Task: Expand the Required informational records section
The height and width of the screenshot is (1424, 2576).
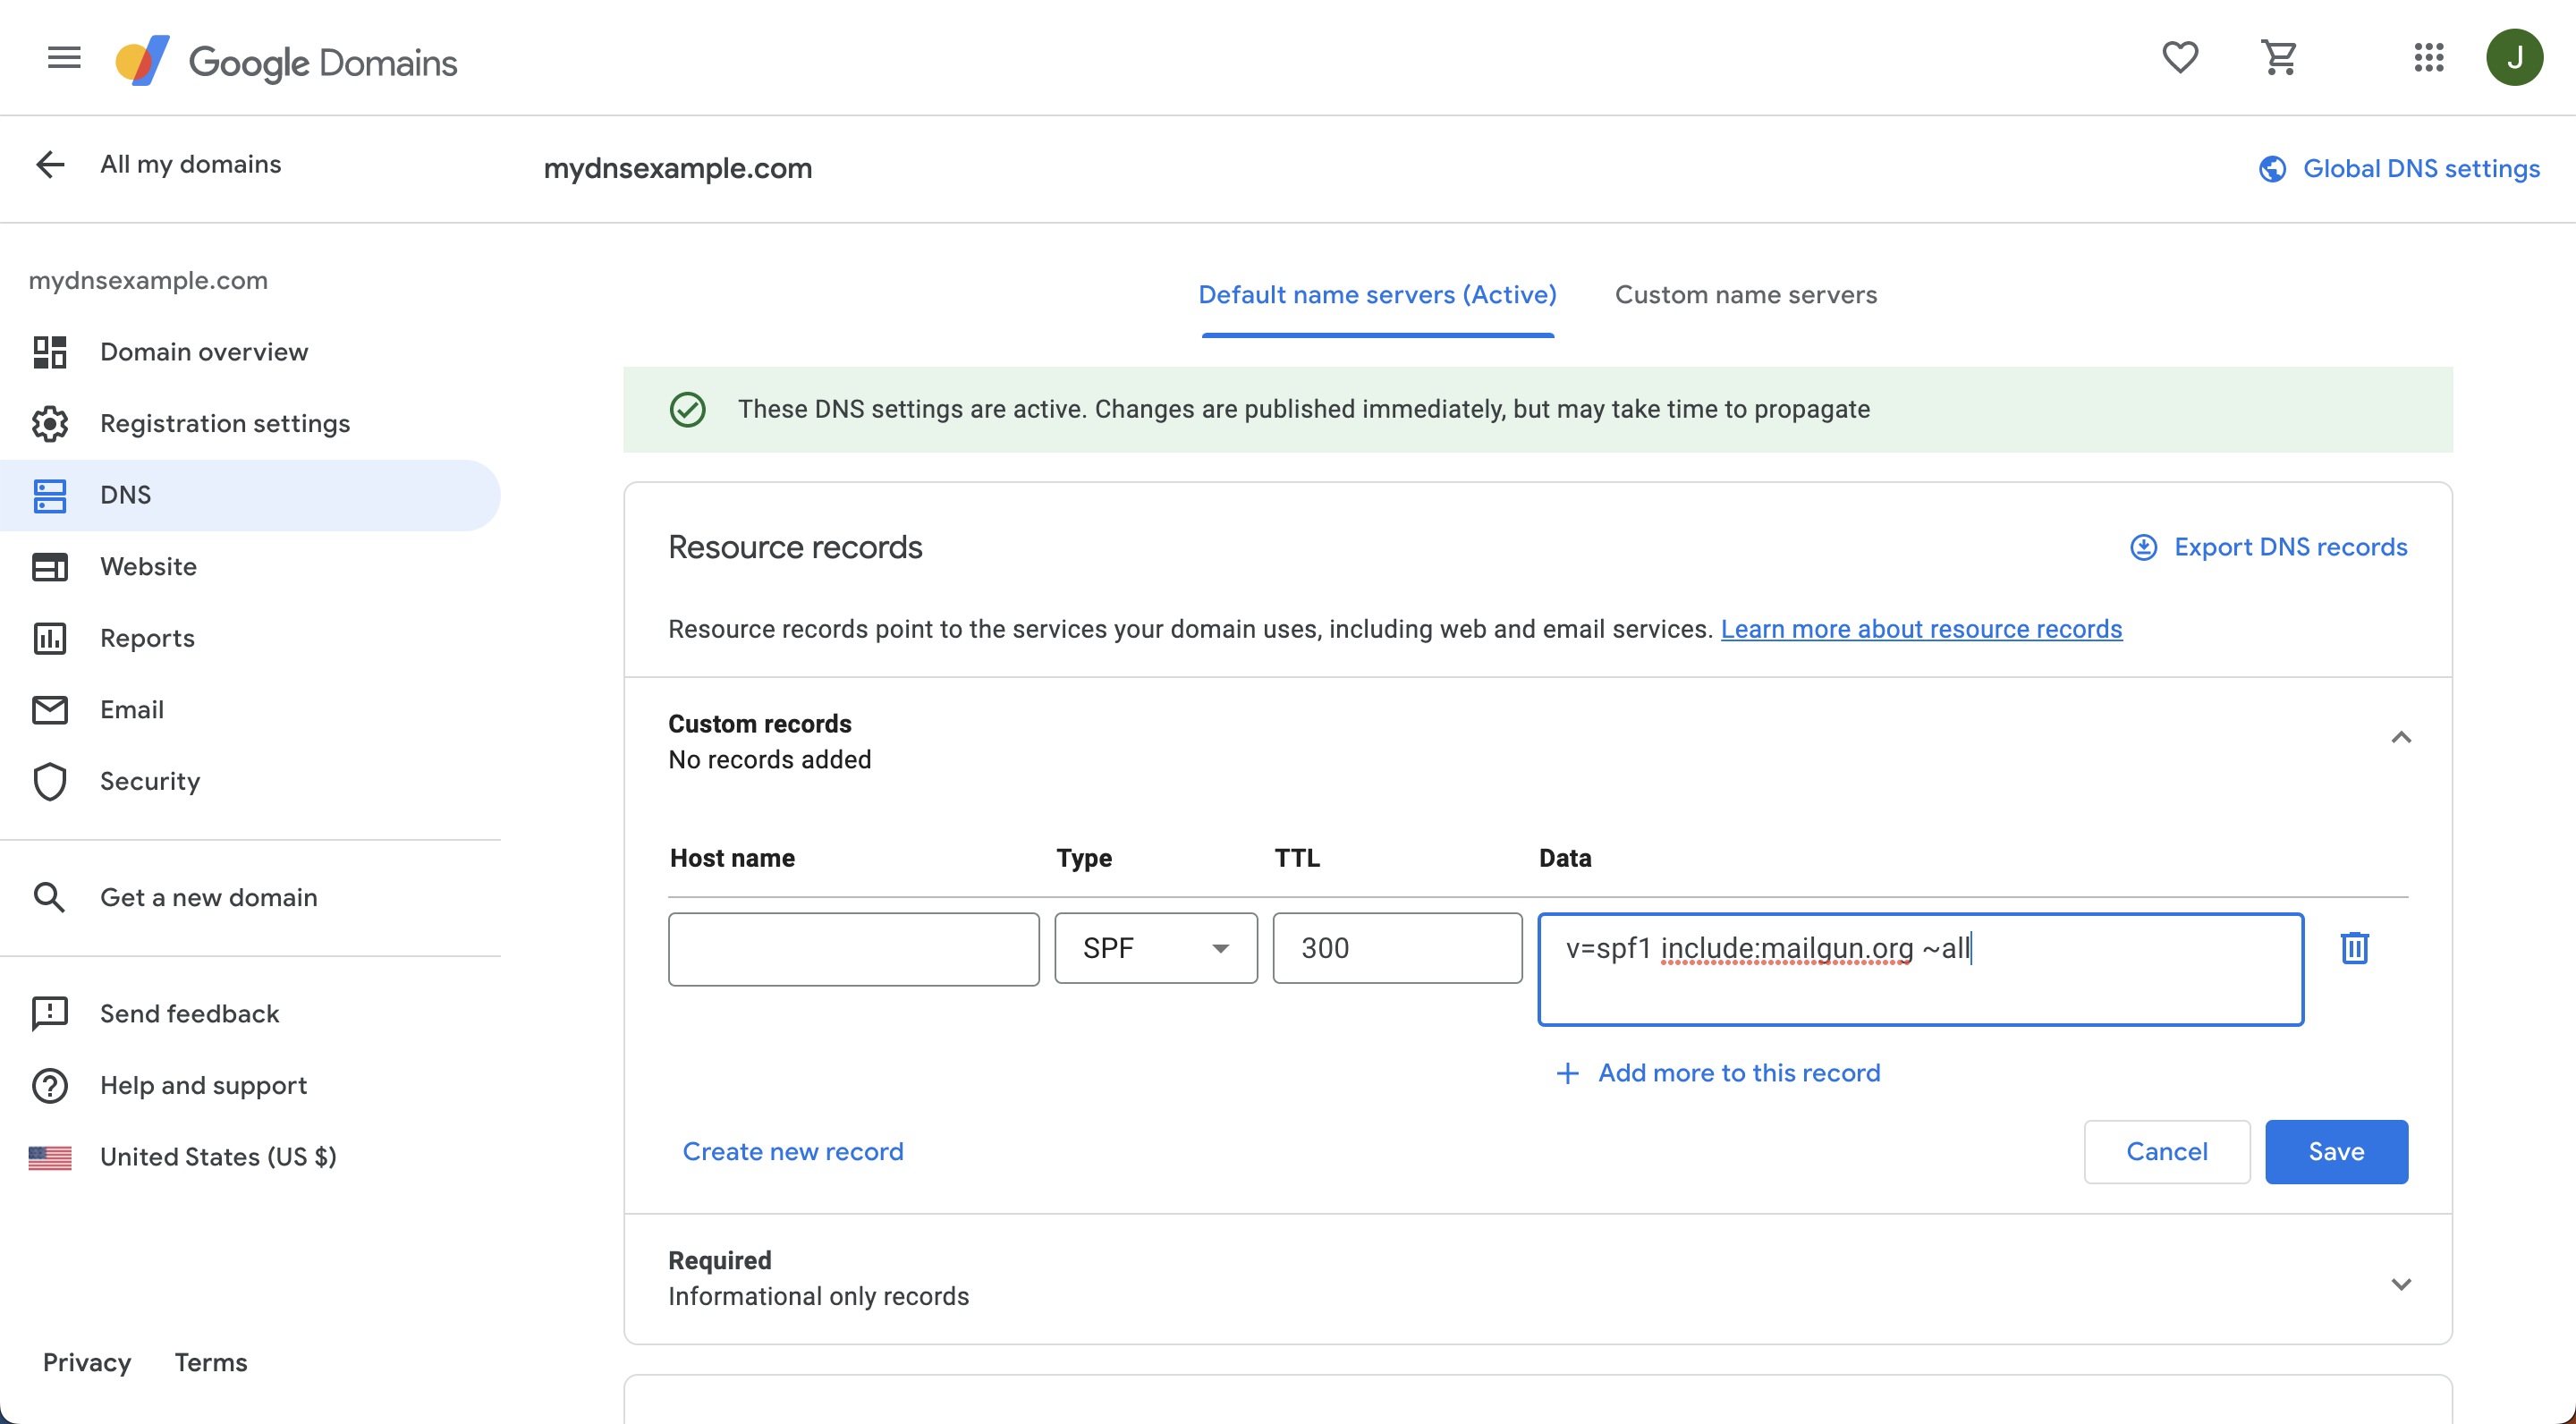Action: (x=2402, y=1284)
